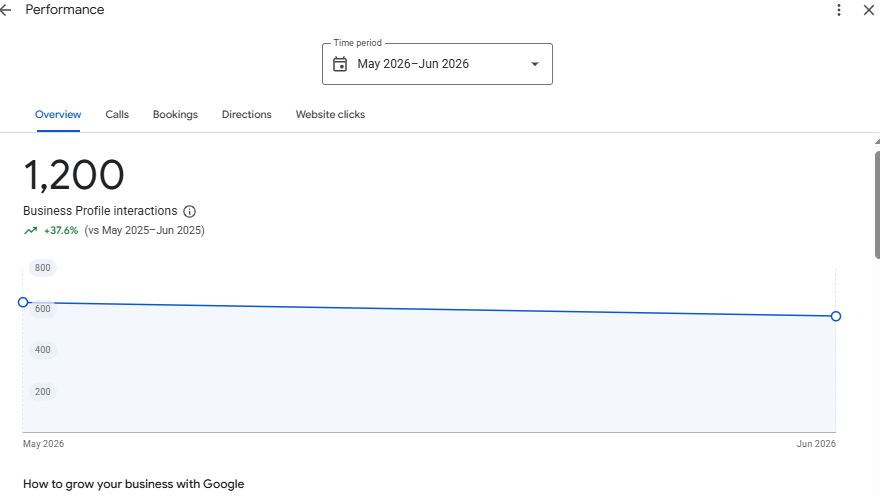
Task: Click the calendar icon in Time period
Action: click(340, 64)
